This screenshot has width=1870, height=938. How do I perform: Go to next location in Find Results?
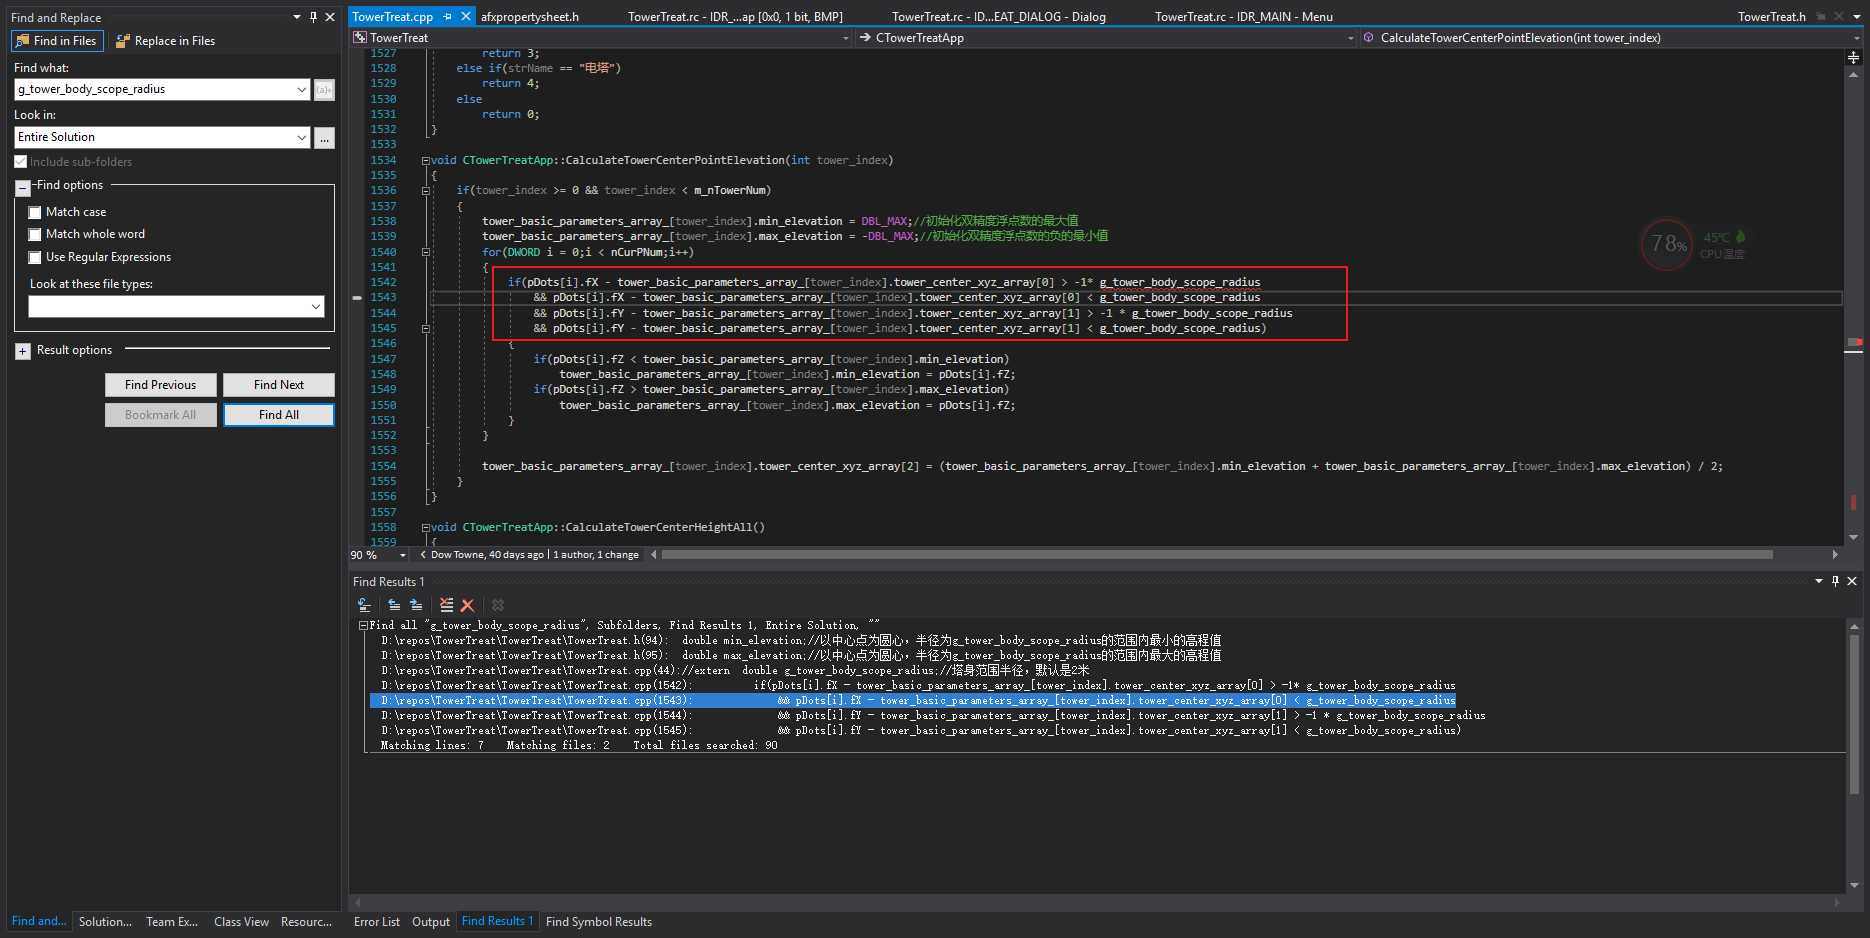(416, 605)
